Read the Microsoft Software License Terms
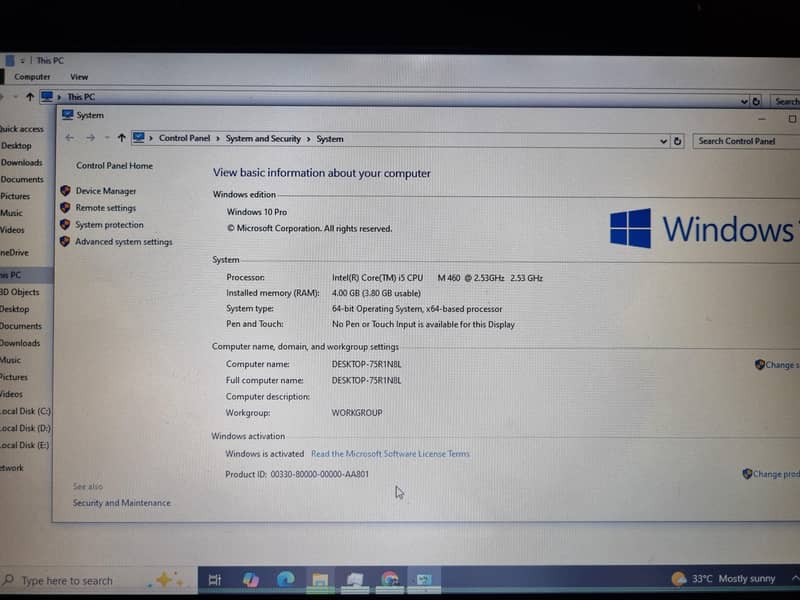 (x=390, y=454)
